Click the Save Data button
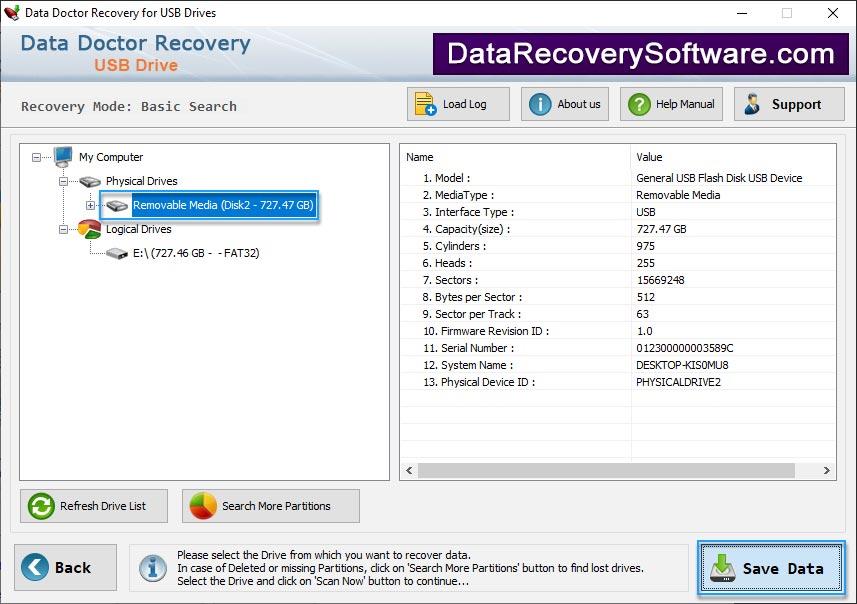 click(771, 568)
